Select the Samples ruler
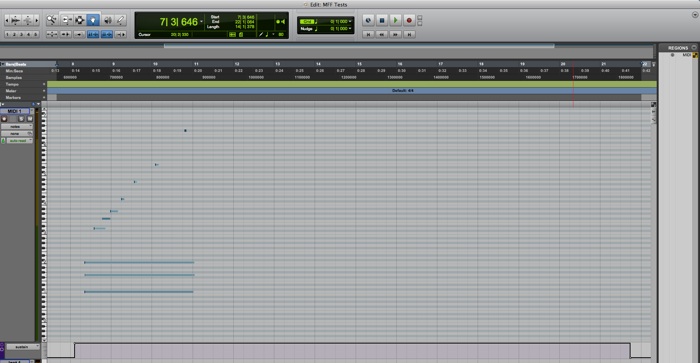 (13, 78)
